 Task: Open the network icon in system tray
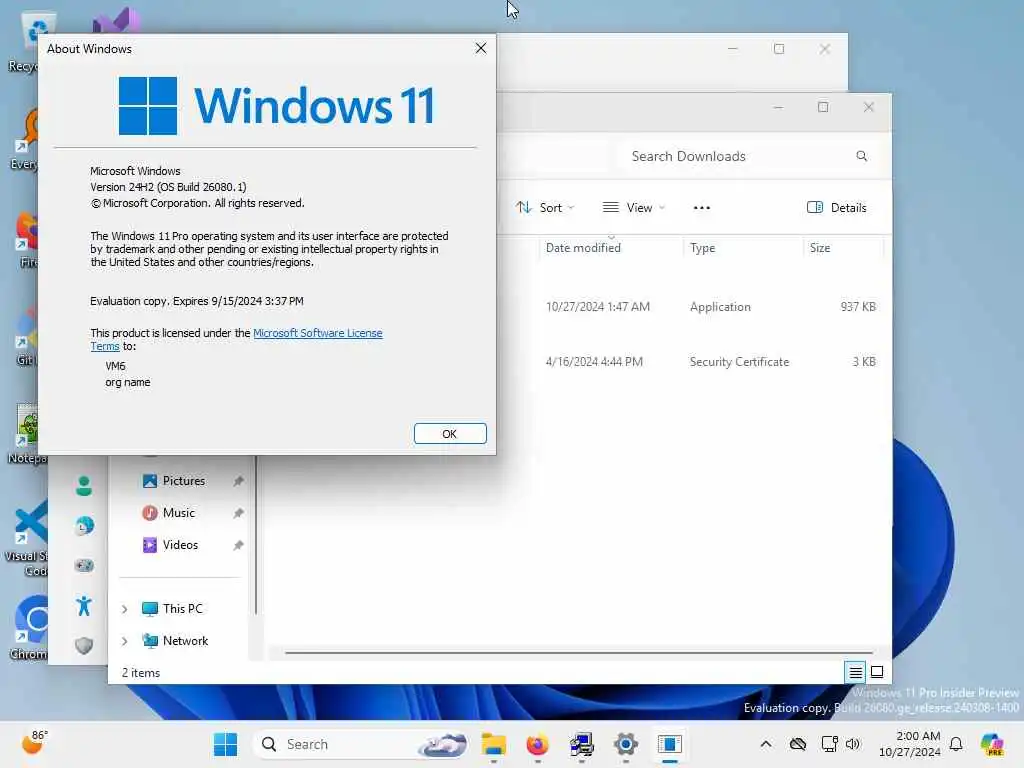tap(829, 744)
